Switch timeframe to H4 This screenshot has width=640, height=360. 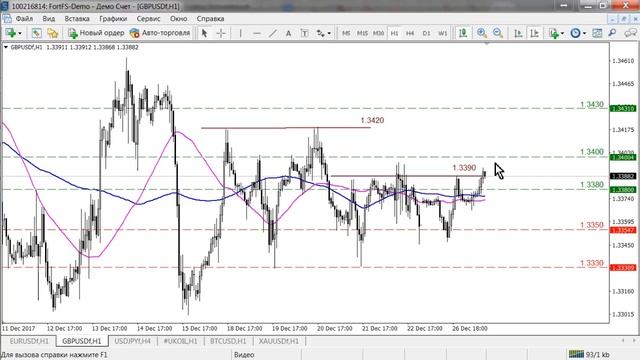pos(410,33)
